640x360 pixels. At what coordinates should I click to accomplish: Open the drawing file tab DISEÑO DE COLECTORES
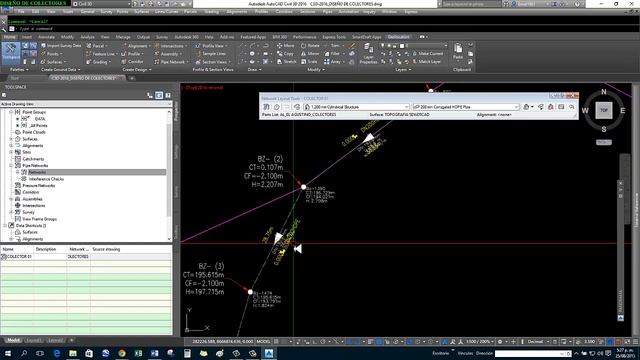pyautogui.click(x=84, y=78)
